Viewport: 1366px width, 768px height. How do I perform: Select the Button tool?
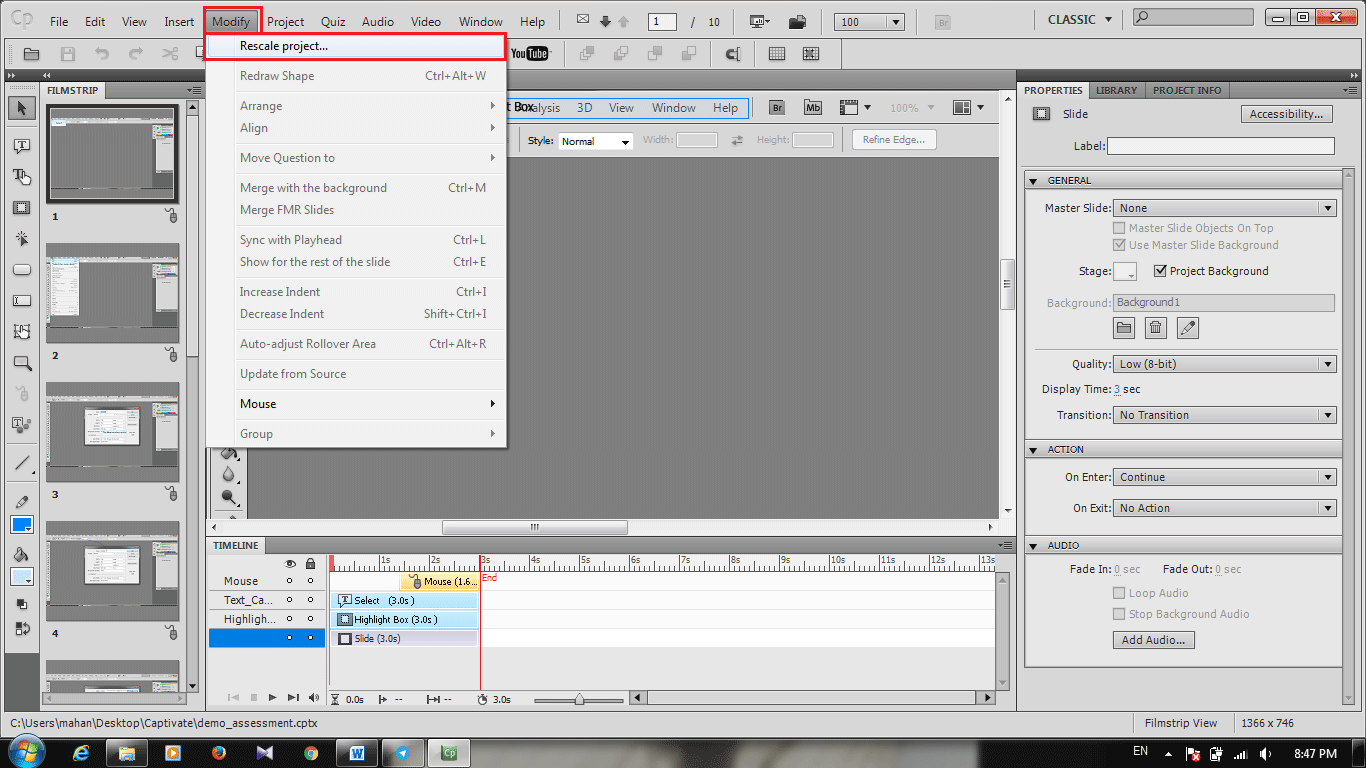tap(22, 270)
